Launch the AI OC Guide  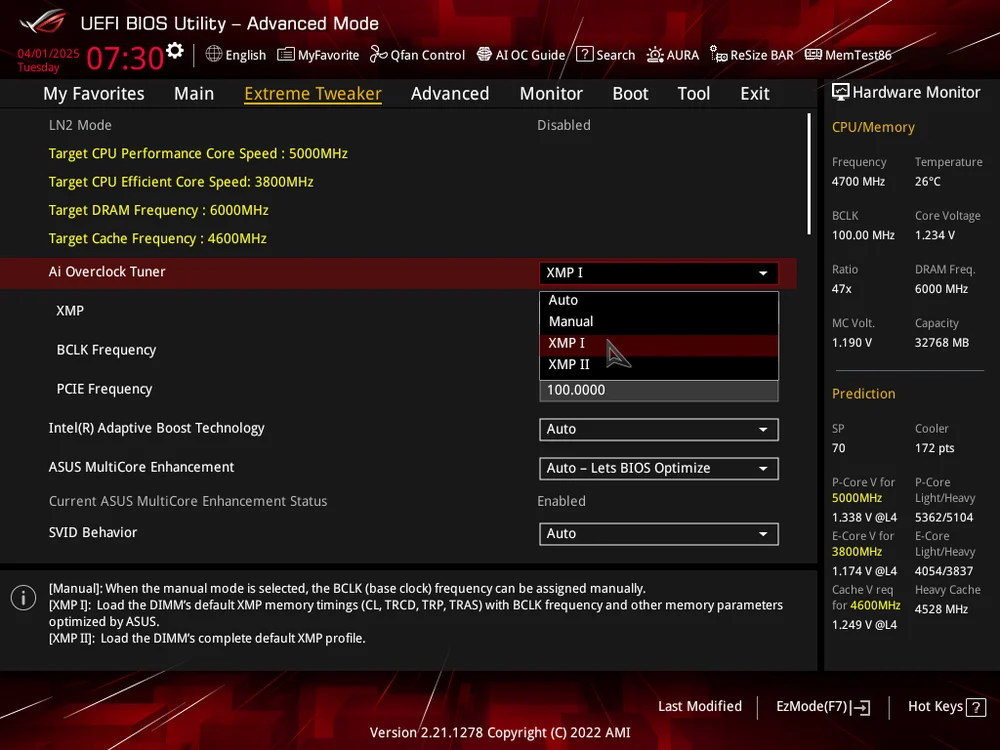click(520, 55)
